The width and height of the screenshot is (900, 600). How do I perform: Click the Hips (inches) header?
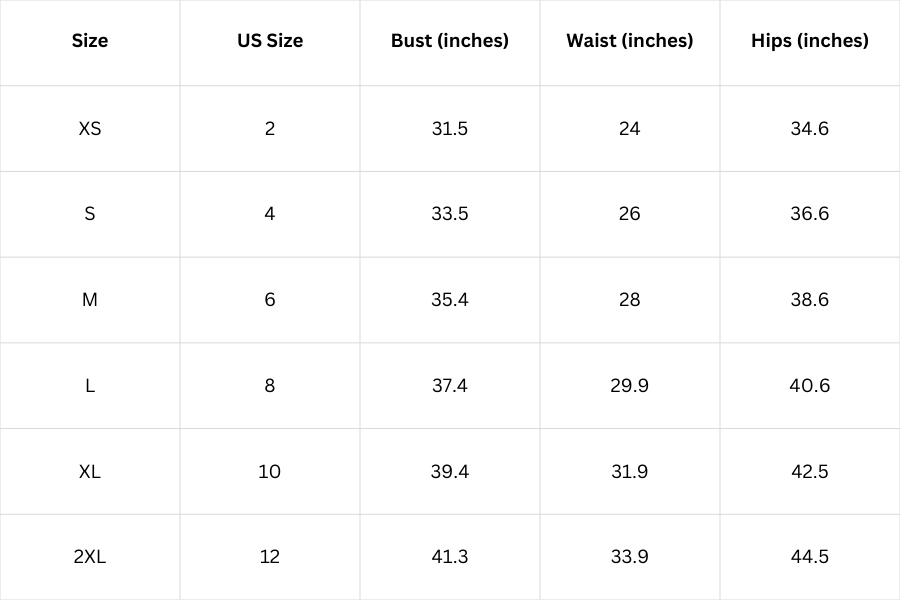click(810, 41)
